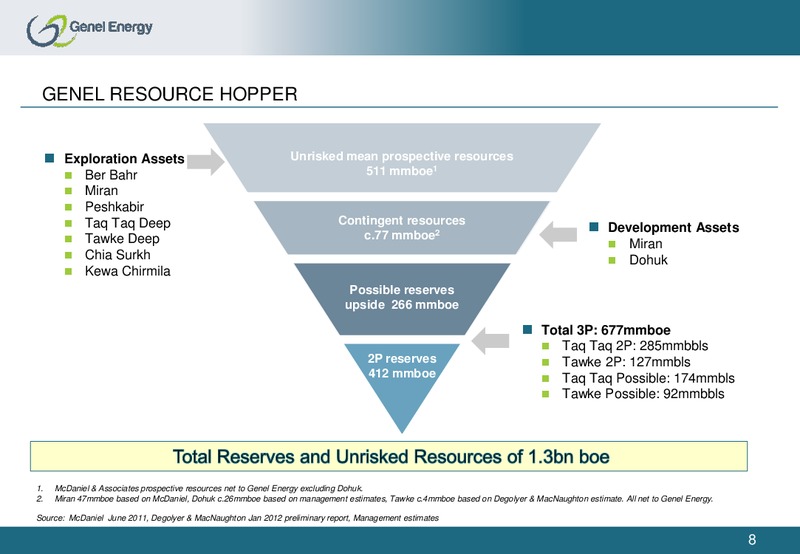Click the Tawke Possible: 92mmbbls line

coord(643,394)
